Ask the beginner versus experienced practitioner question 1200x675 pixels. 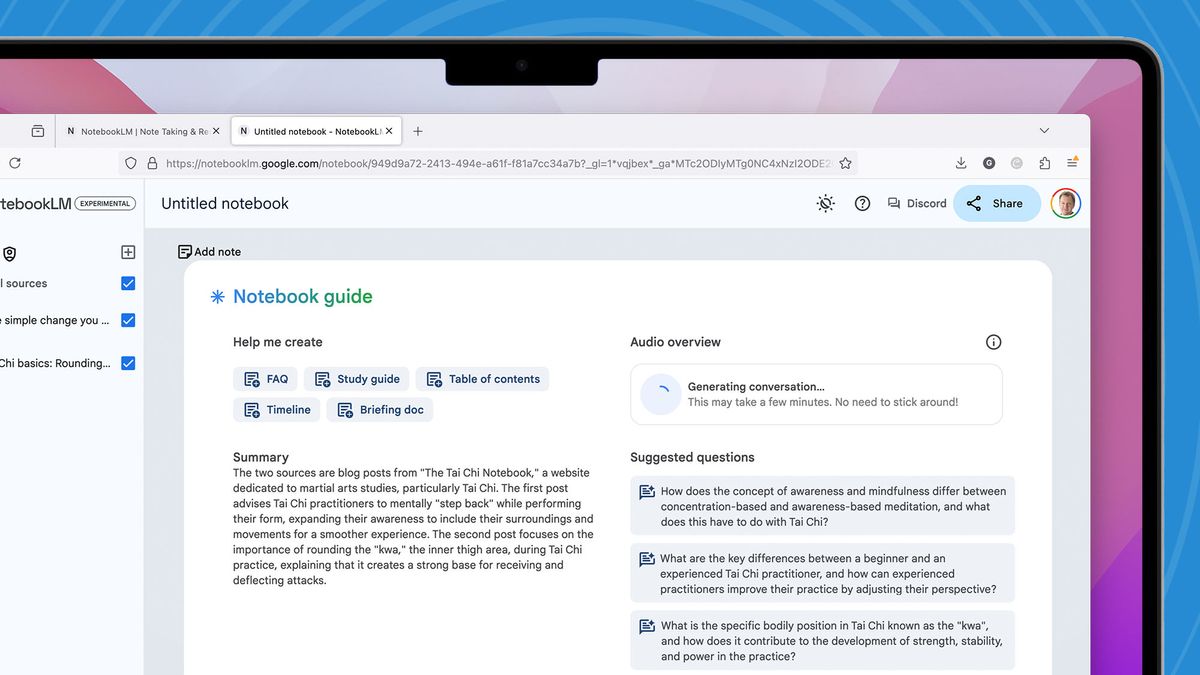(823, 574)
